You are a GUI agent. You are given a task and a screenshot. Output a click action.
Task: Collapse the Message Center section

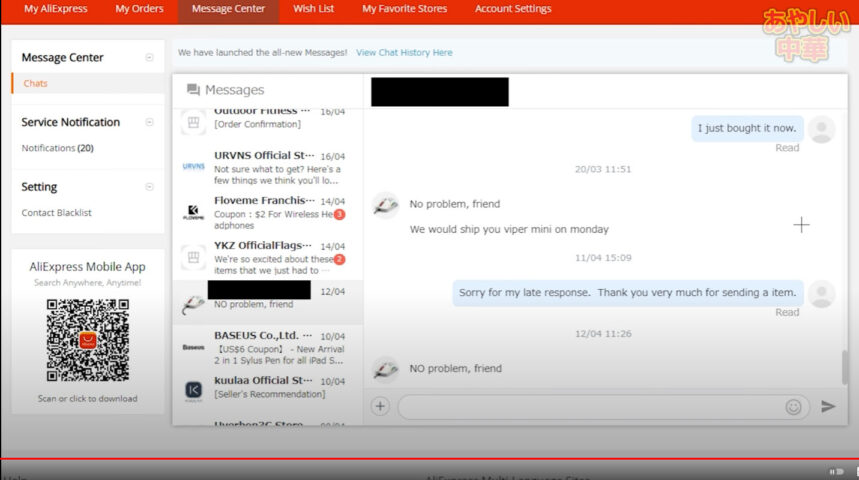click(x=149, y=58)
